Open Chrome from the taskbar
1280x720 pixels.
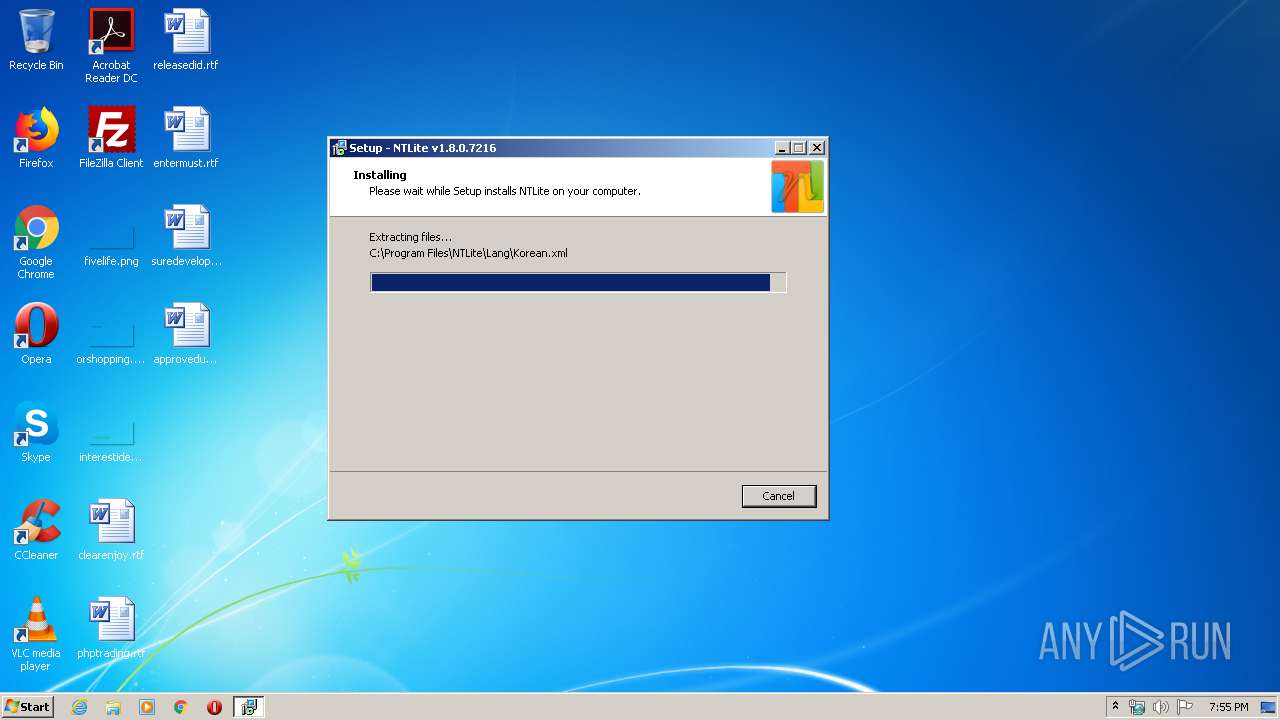[181, 707]
